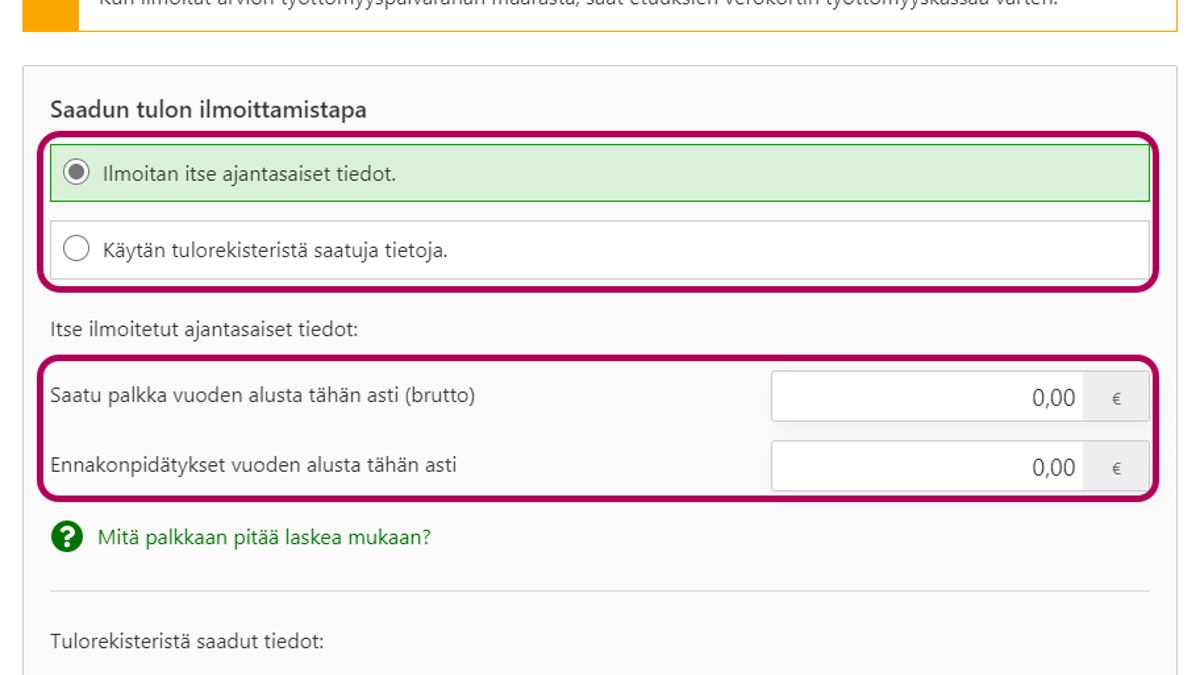
Task: Click "Tulorekisteristä saadut tiedot:" label
Action: coord(187,642)
